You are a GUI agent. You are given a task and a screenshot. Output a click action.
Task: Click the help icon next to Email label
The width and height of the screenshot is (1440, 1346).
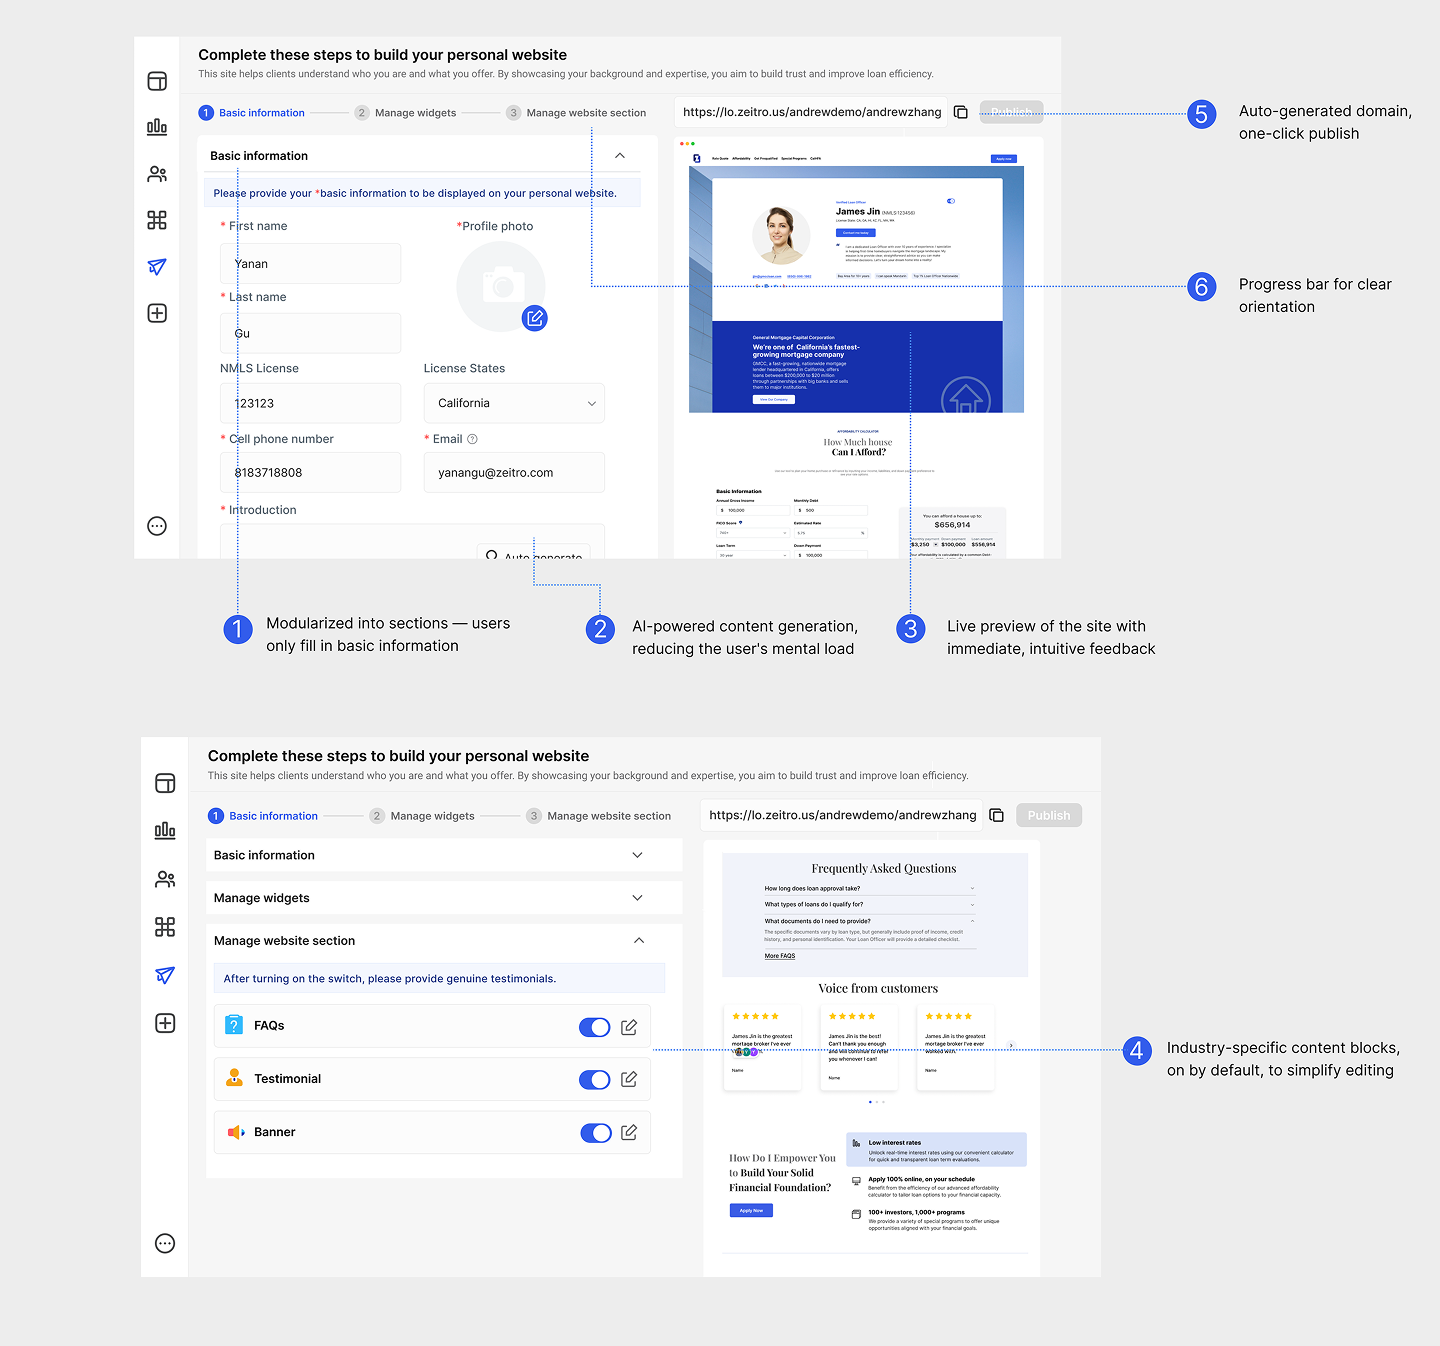click(473, 439)
